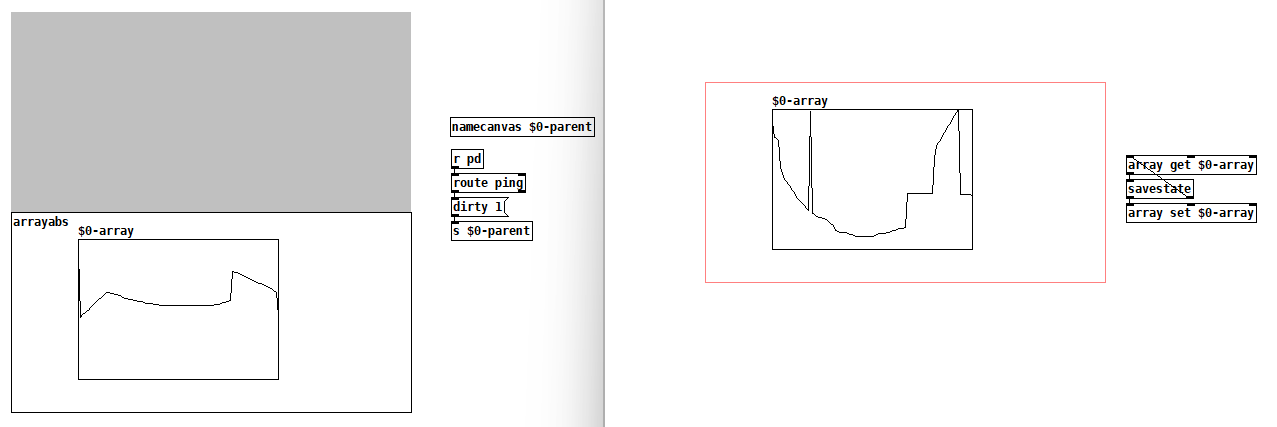This screenshot has width=1277, height=427.
Task: Click the right outlet of route ping
Action: point(521,191)
